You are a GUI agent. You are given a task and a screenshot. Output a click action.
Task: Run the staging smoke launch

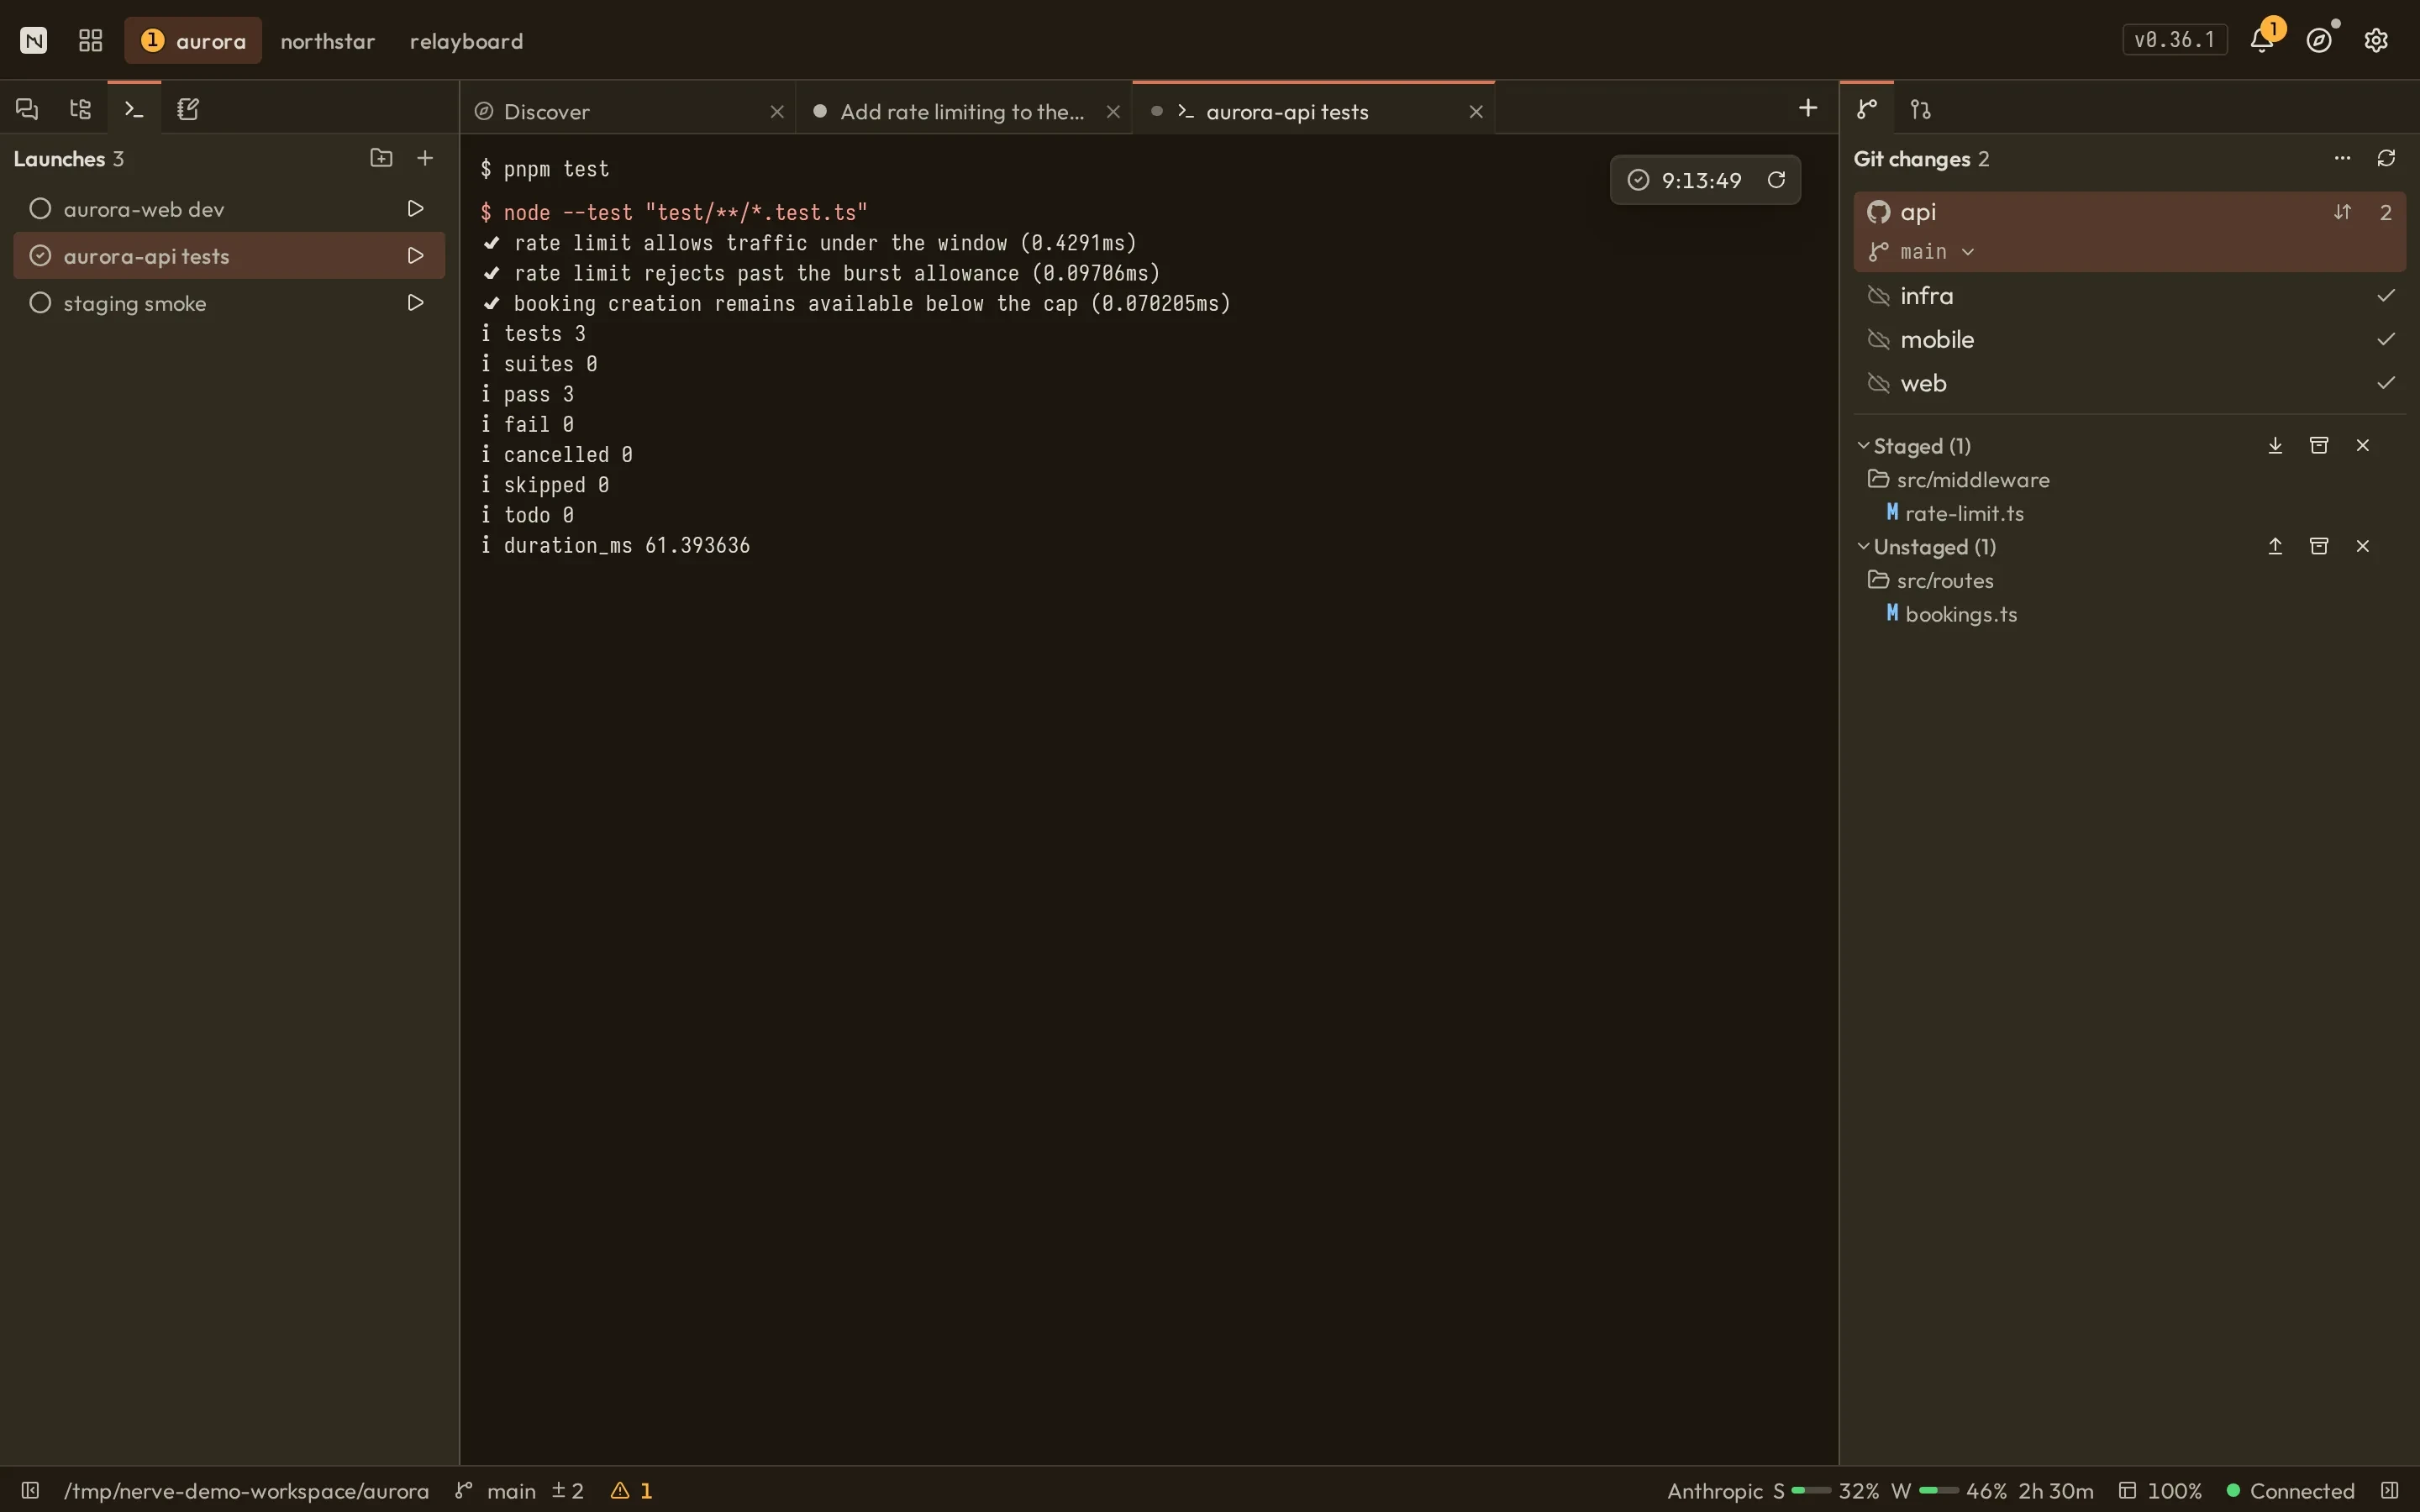coord(415,302)
